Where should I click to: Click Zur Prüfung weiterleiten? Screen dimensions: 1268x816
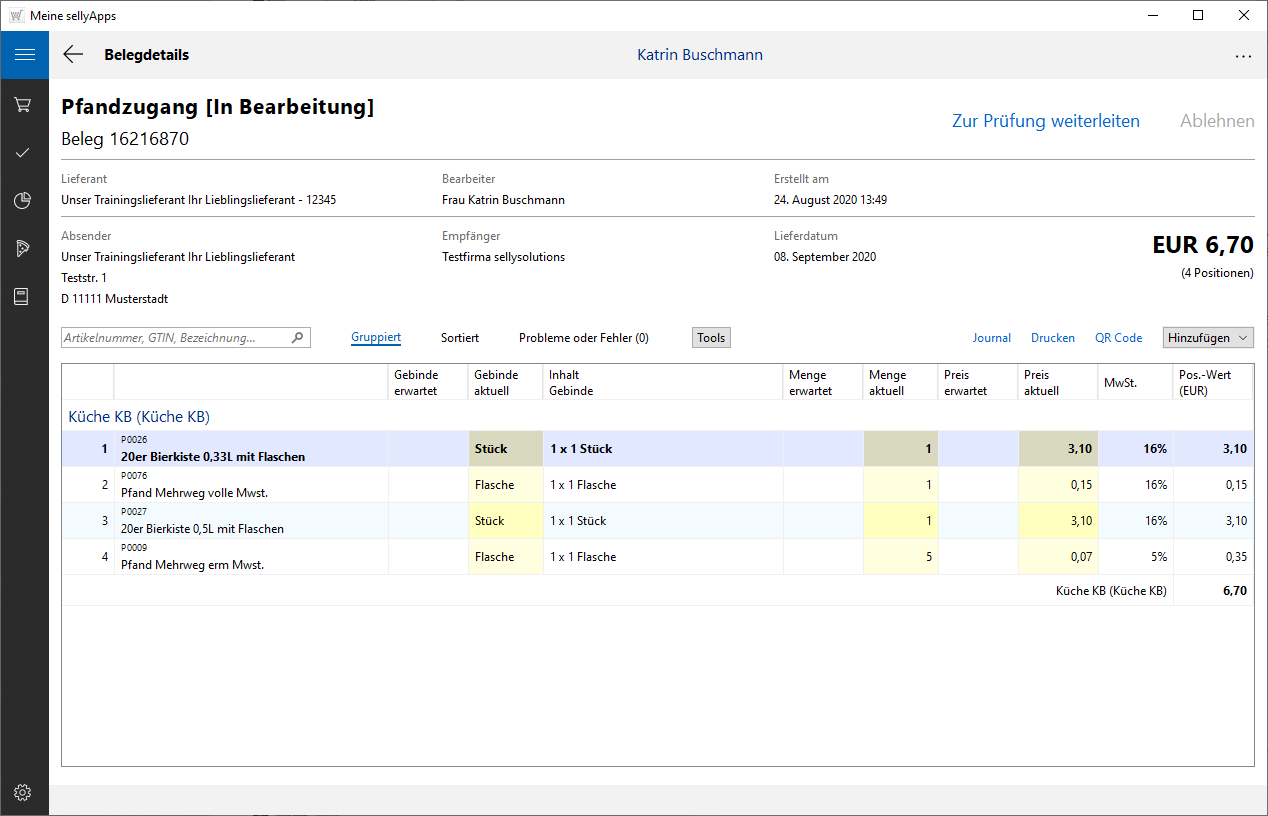pos(1045,121)
